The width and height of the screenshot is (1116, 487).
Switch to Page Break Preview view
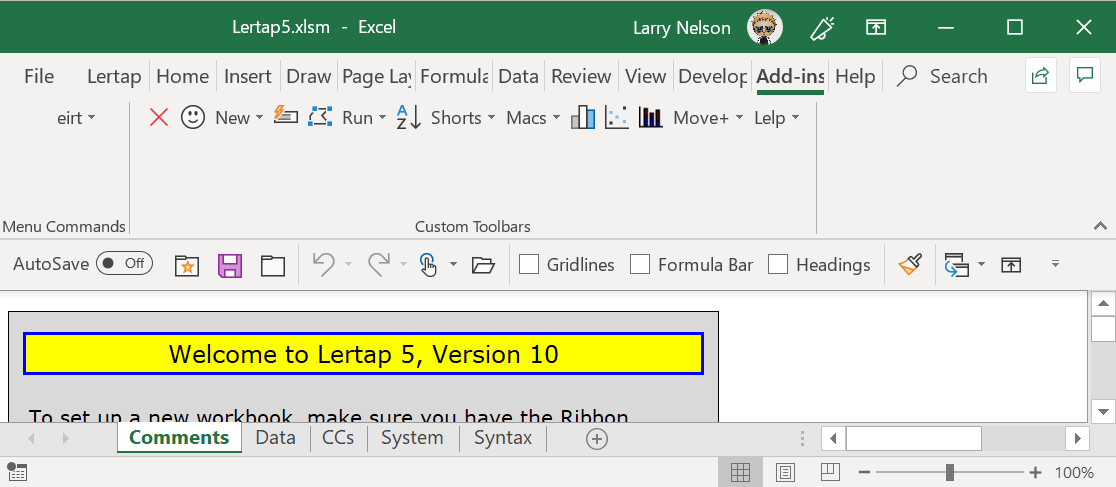pos(830,472)
